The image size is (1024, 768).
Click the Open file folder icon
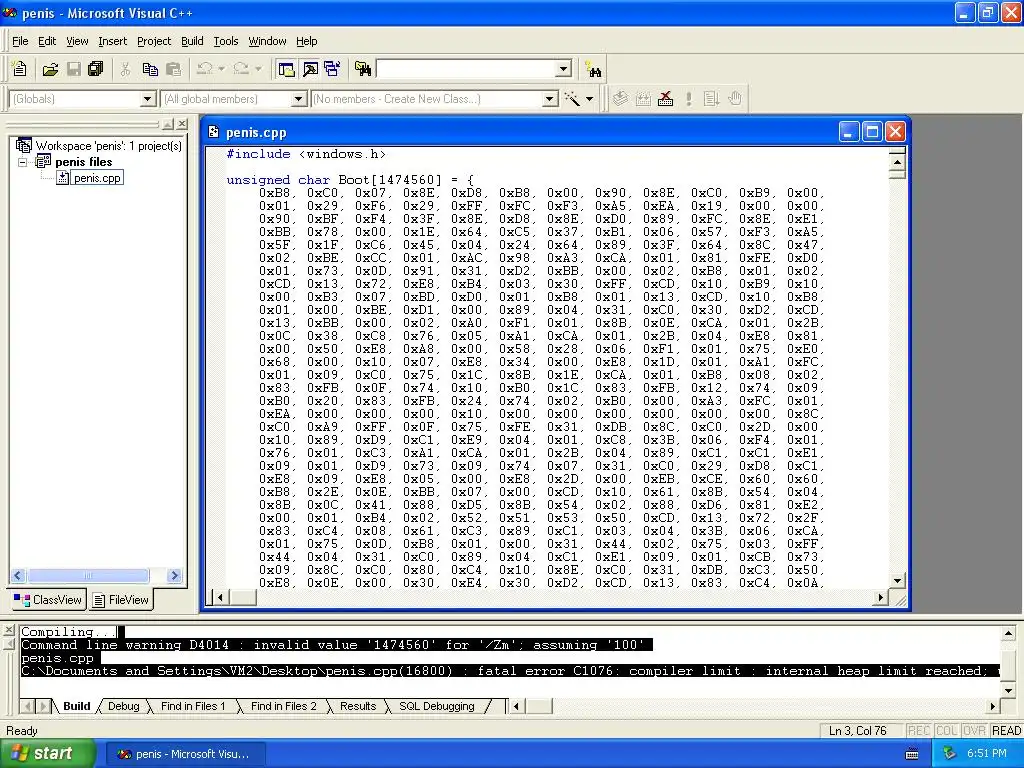[x=50, y=69]
